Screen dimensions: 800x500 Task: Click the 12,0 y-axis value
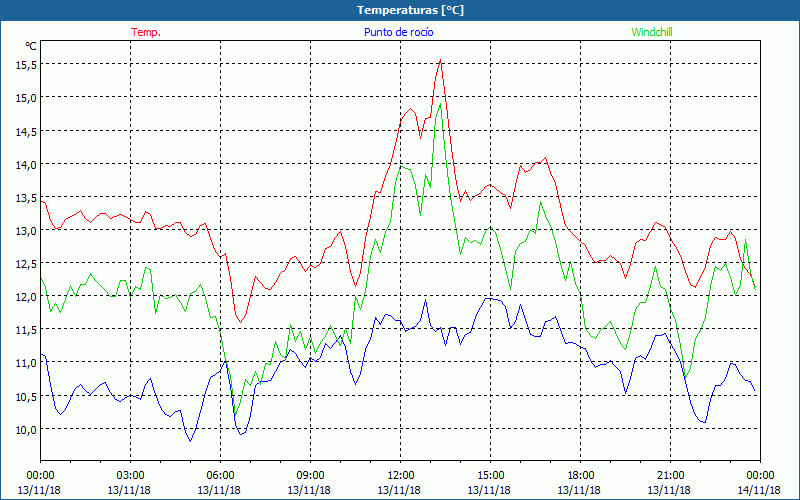point(27,296)
